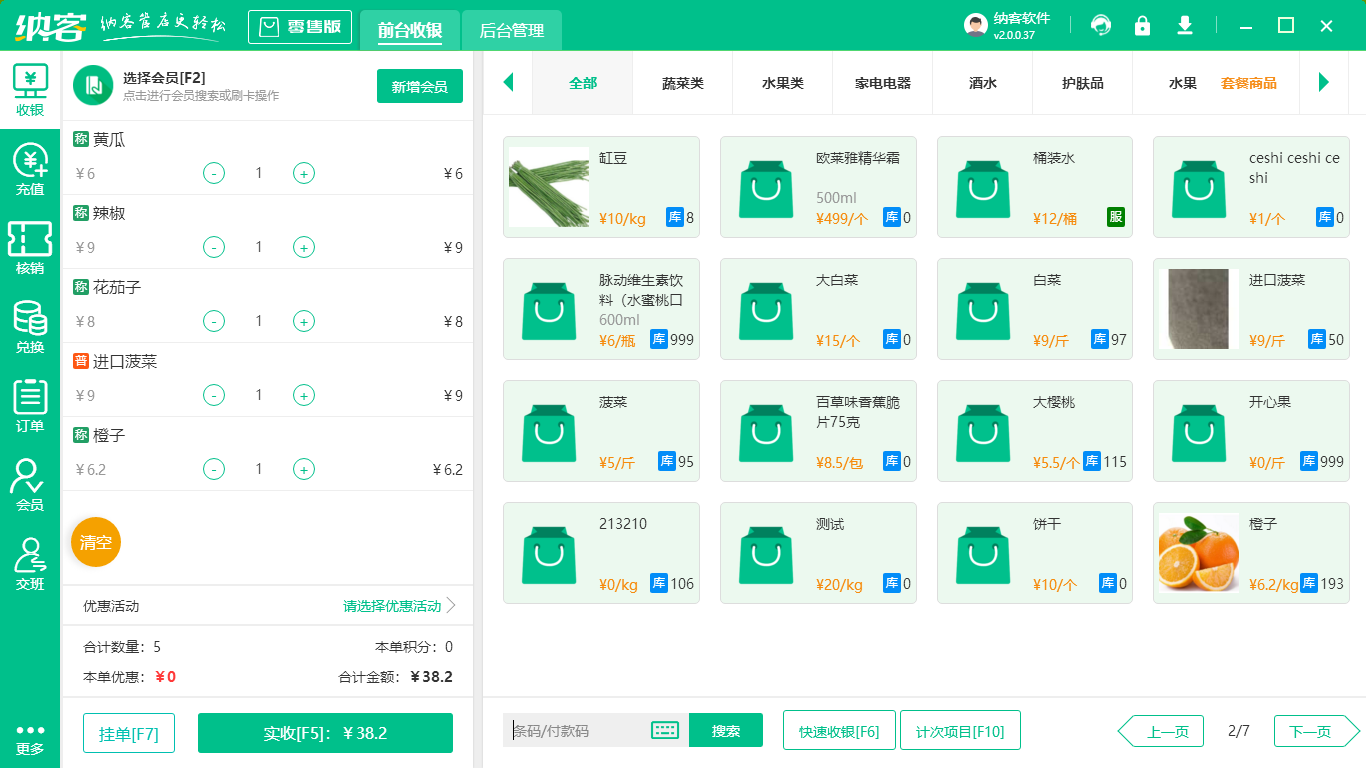Click the 计次项目[F10] button
The height and width of the screenshot is (768, 1366).
(x=960, y=730)
